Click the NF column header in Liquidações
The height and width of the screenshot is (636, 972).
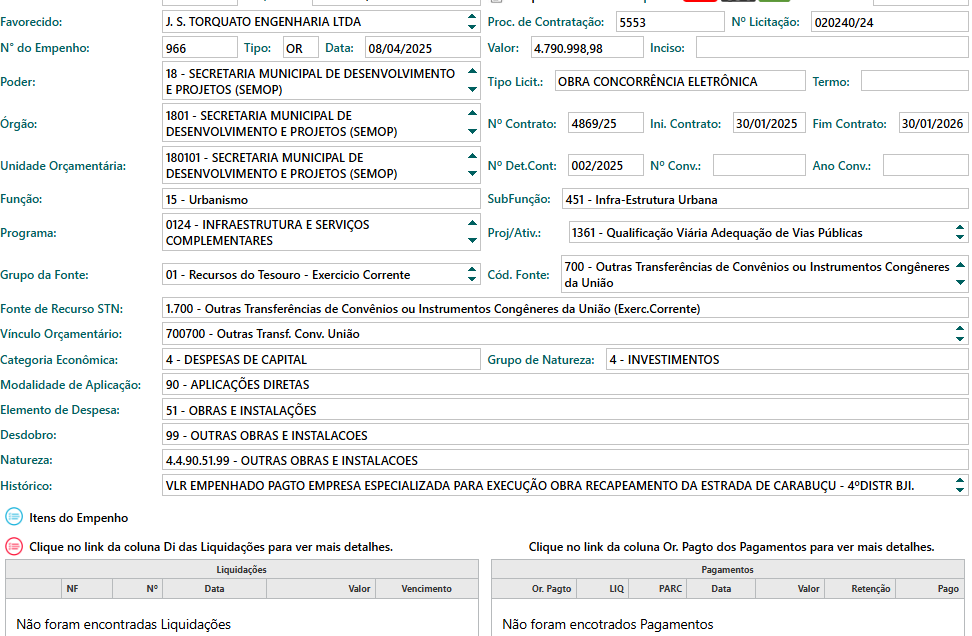coord(87,588)
